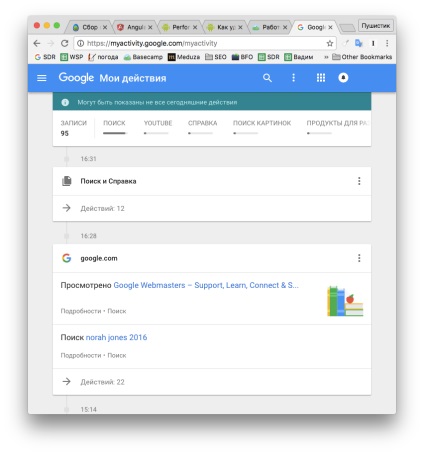Open the Meduza bookmark
Image resolution: width=424 pixels, height=454 pixels.
point(184,57)
